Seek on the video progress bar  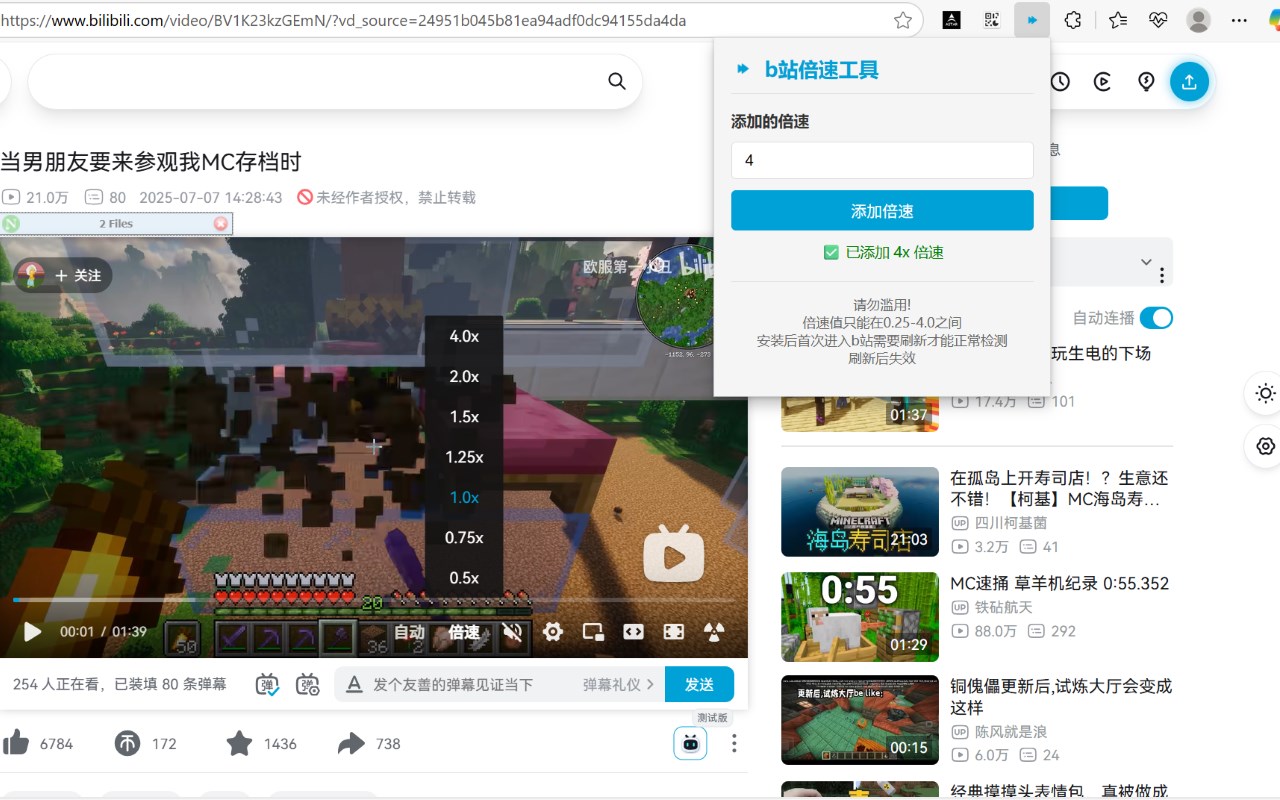pos(373,600)
